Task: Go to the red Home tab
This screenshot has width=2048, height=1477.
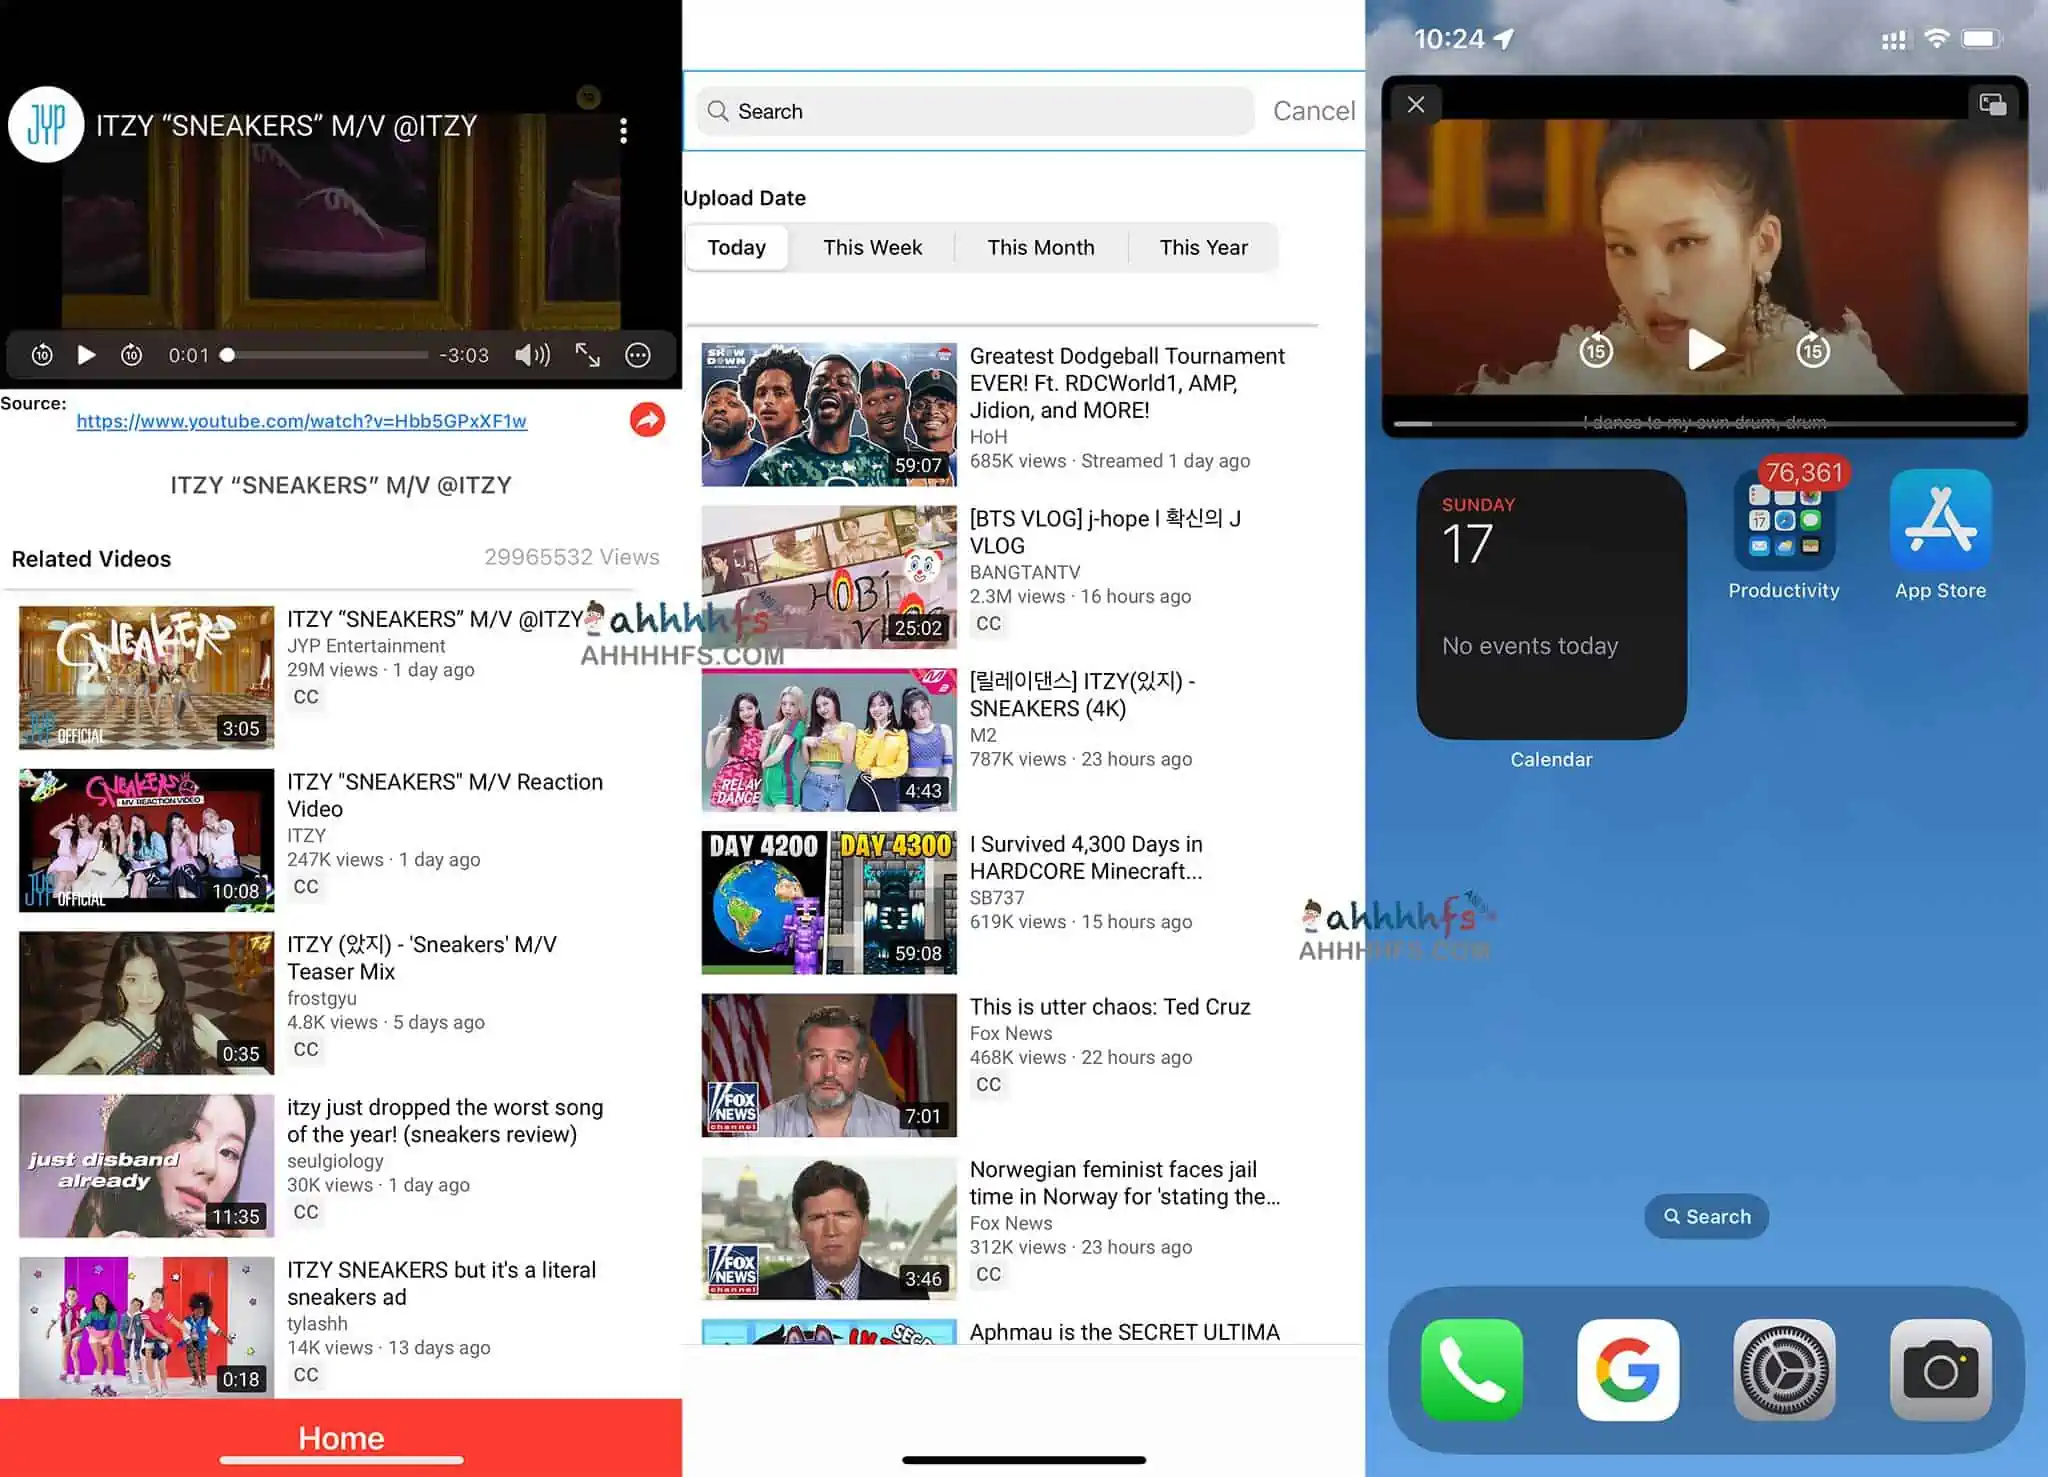Action: coord(341,1438)
